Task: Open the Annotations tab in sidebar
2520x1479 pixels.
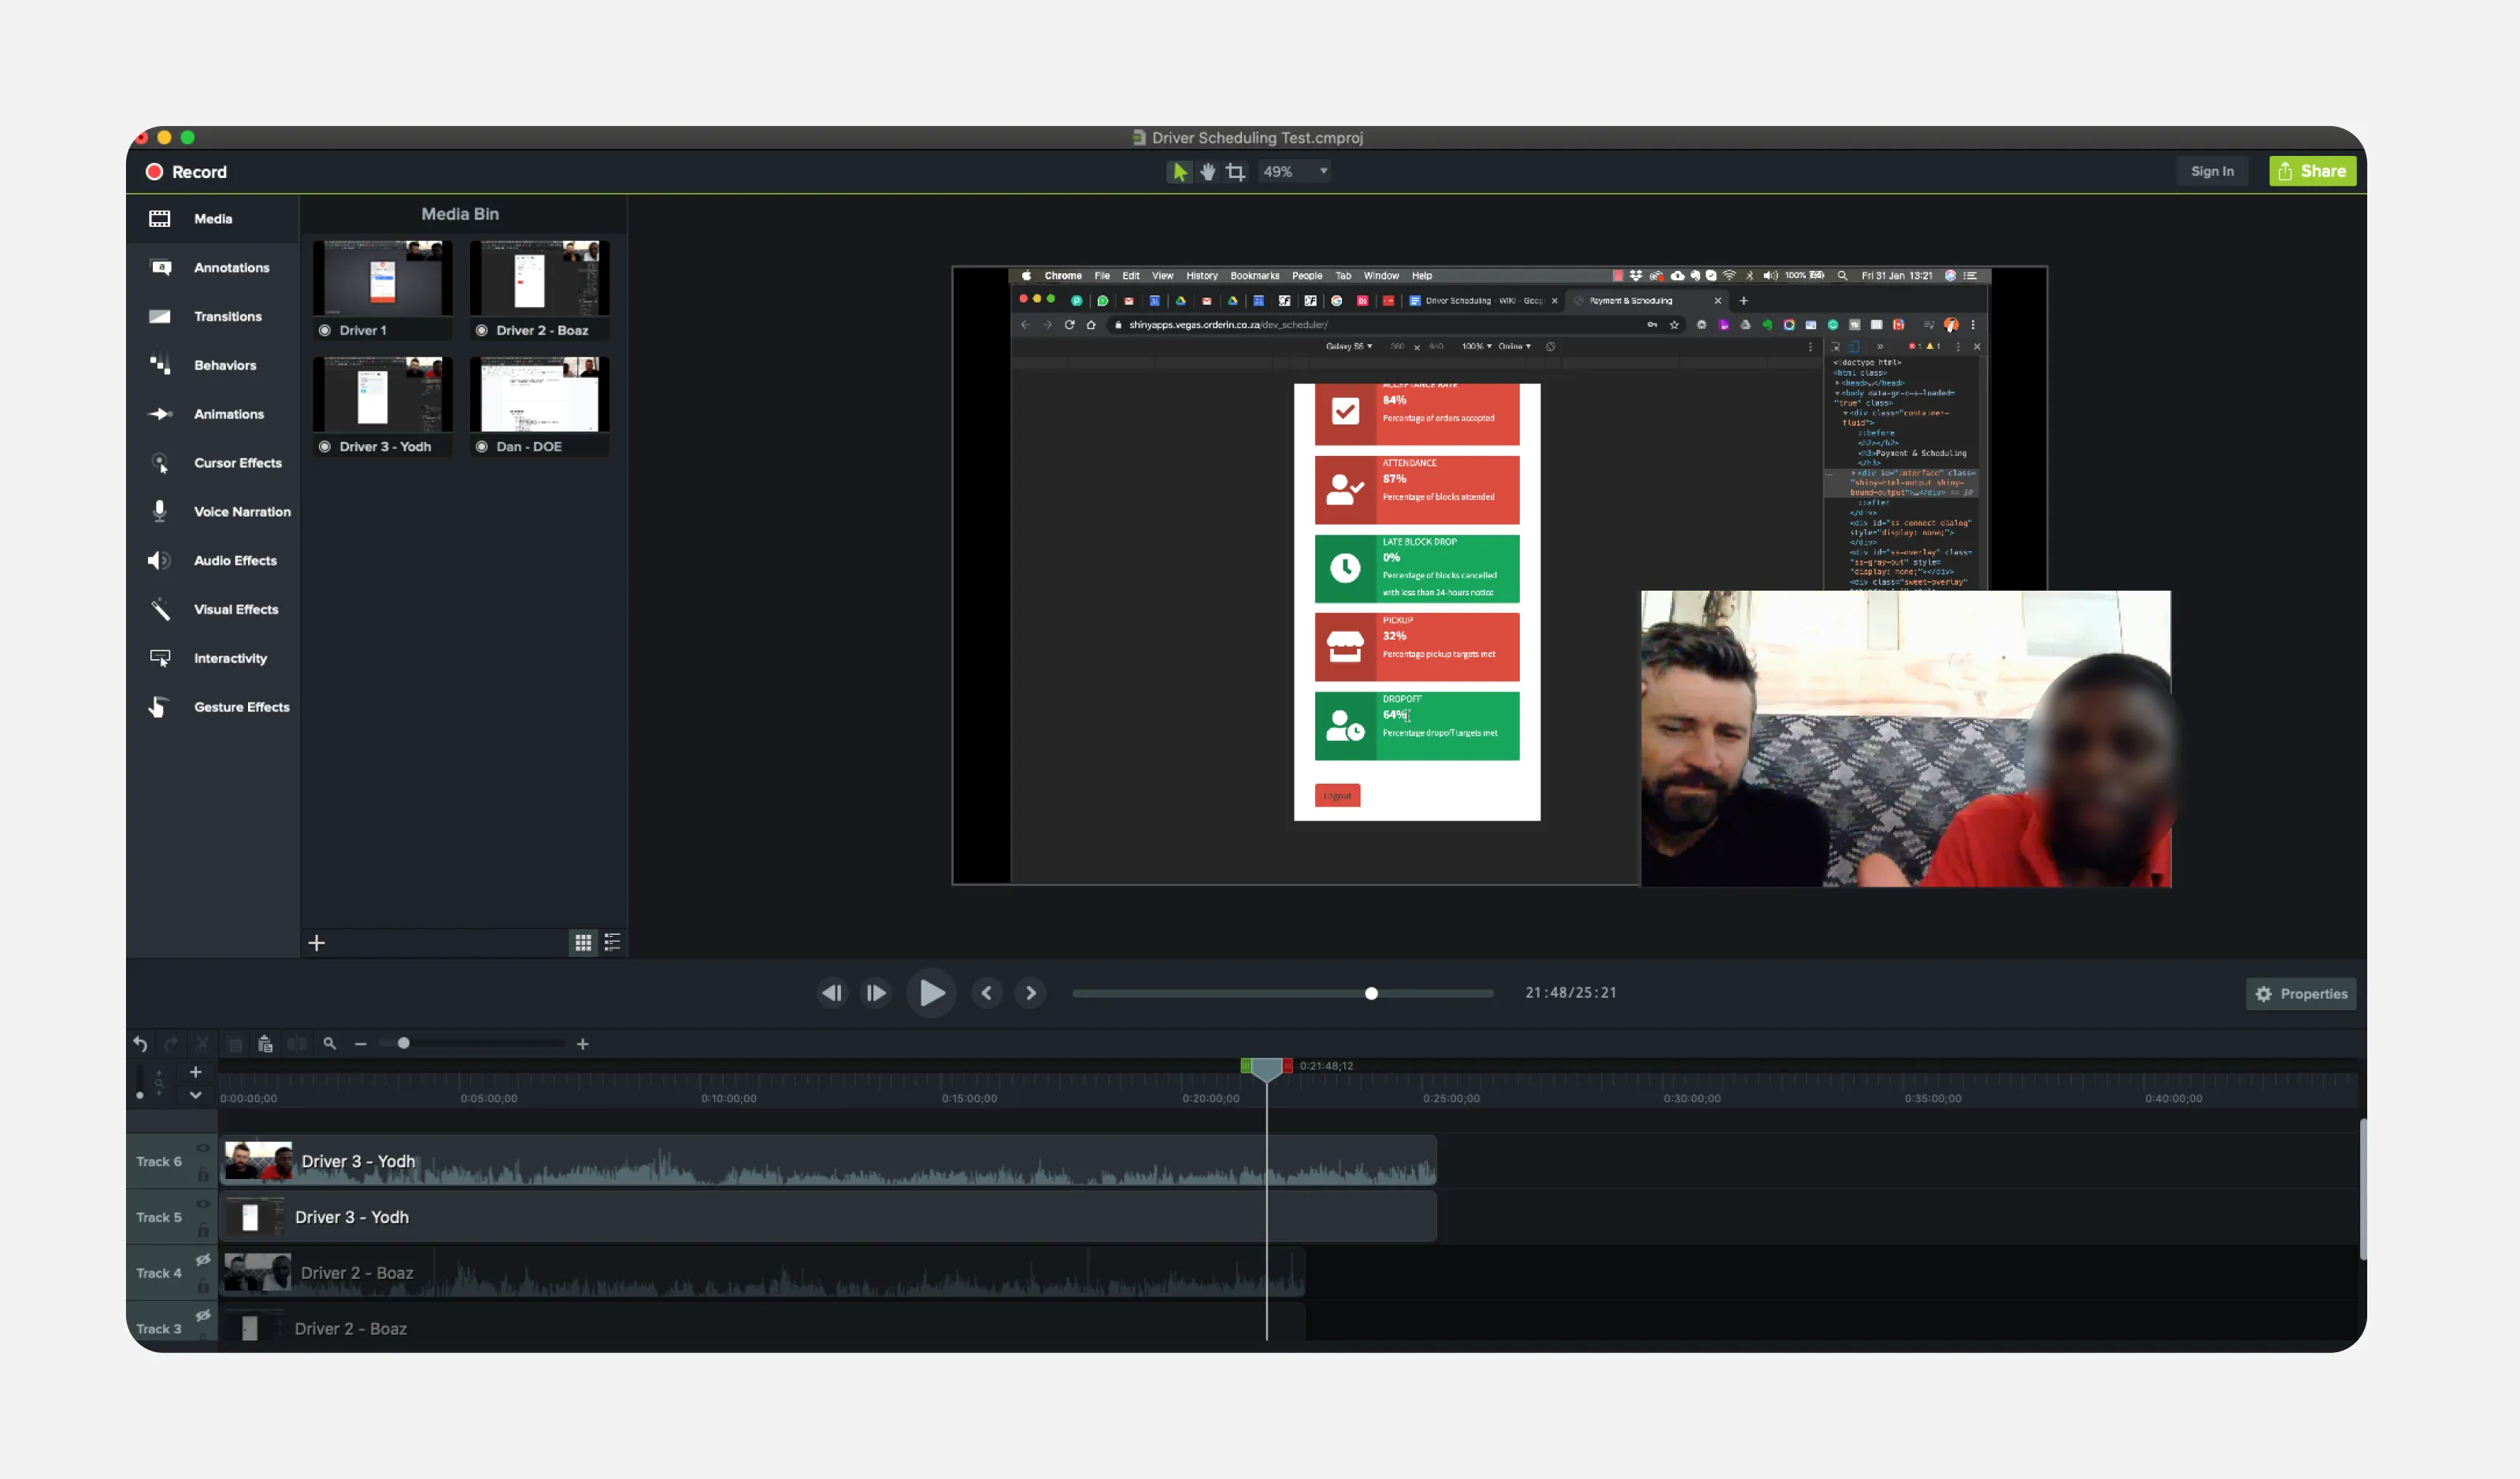Action: [231, 268]
